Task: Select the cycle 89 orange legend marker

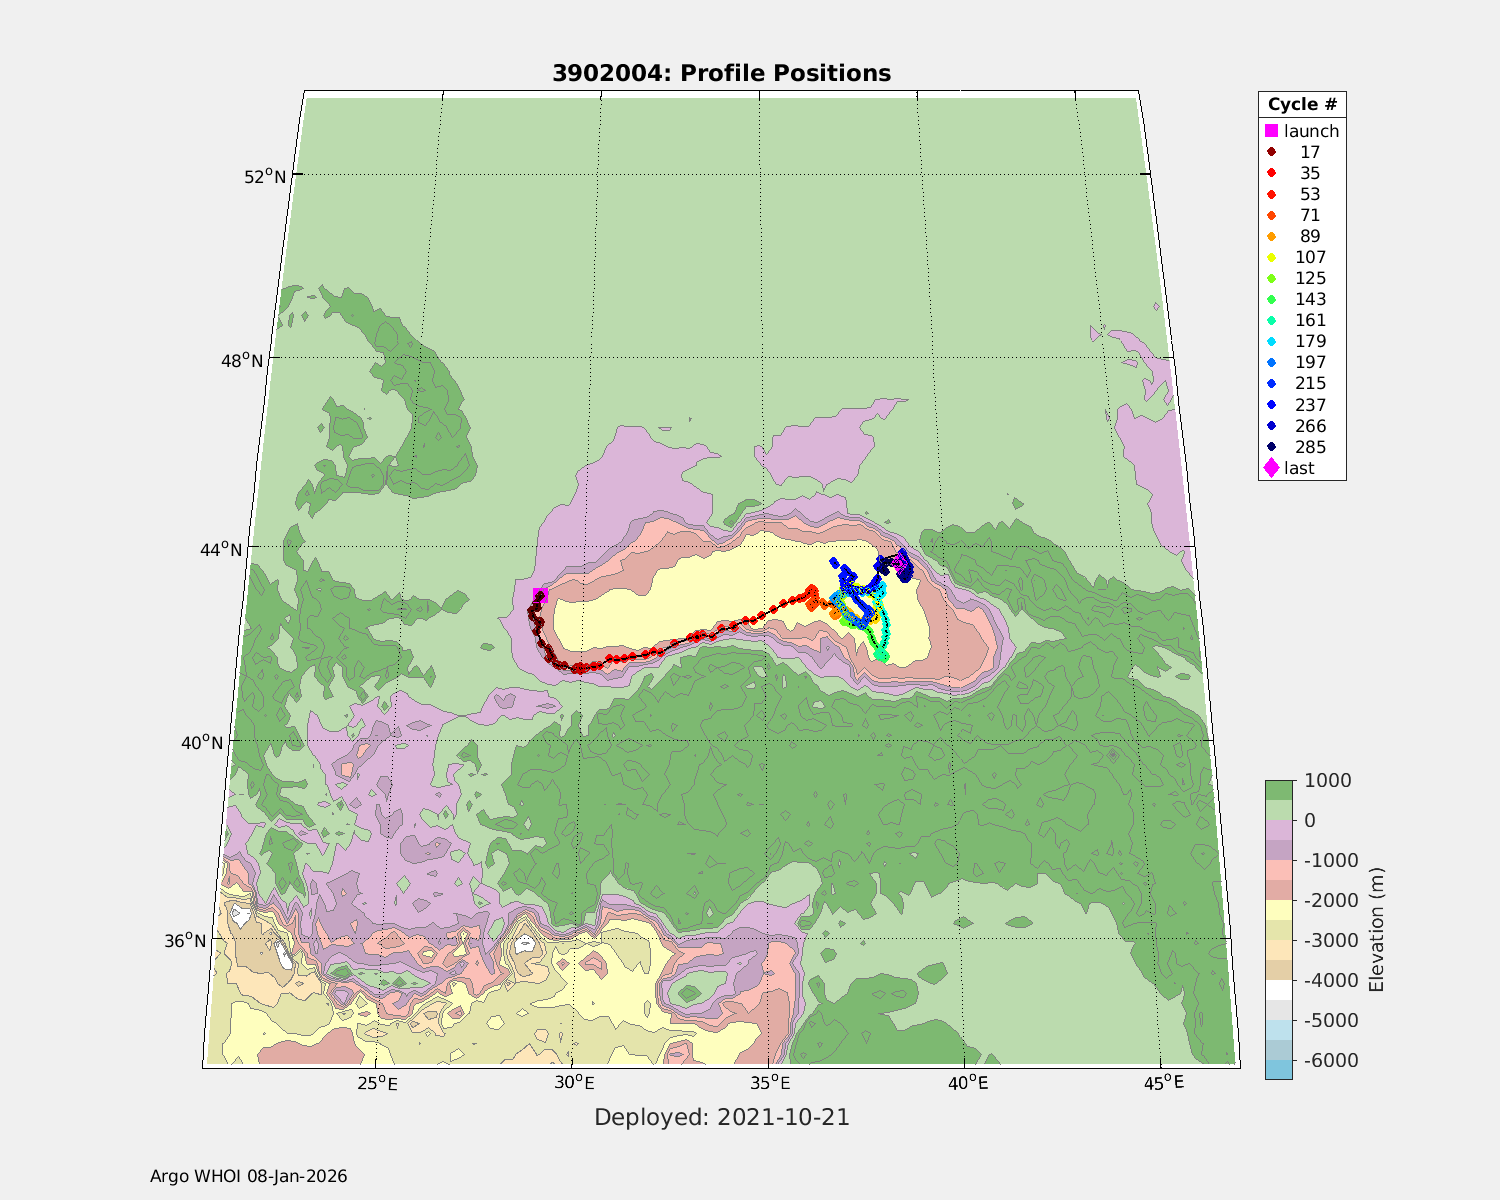Action: coord(1271,236)
